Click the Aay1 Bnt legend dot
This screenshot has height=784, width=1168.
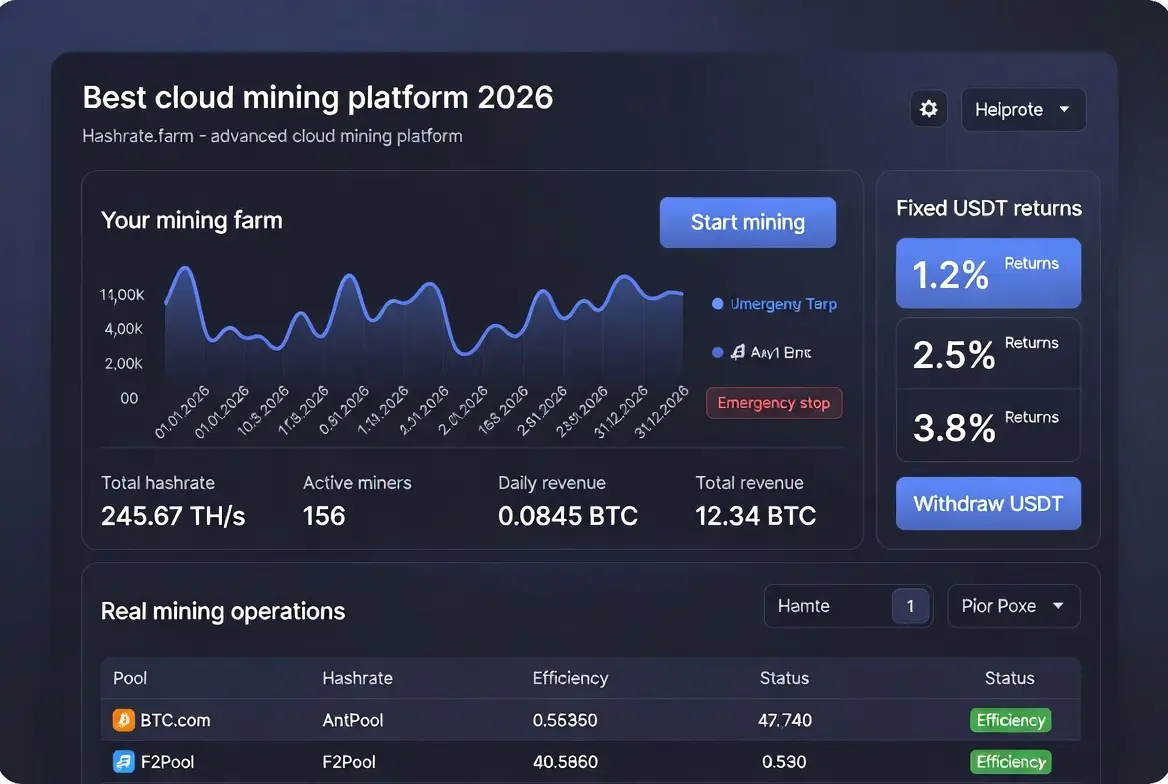point(717,352)
